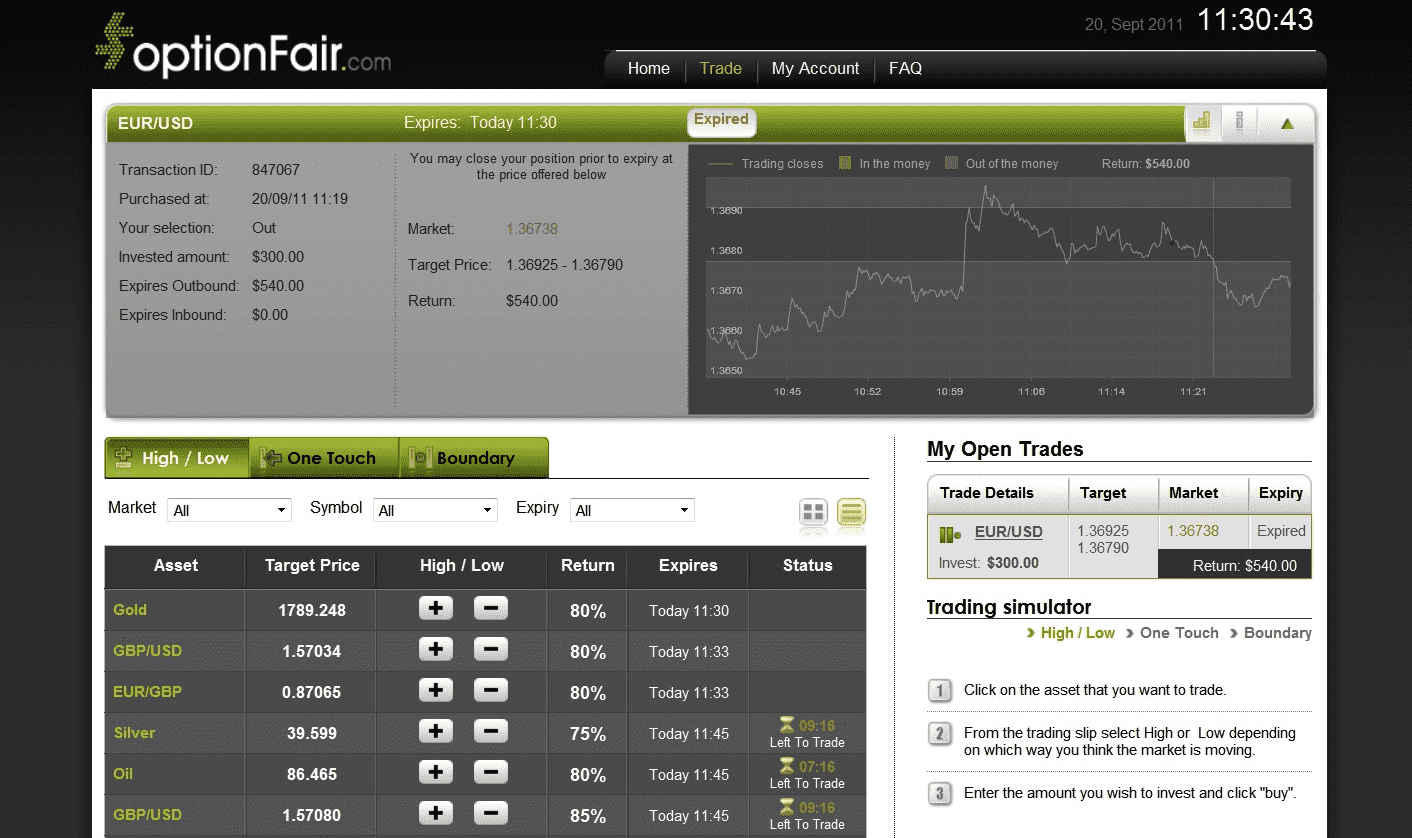The height and width of the screenshot is (838, 1412).
Task: Click the 11:30:43 clock display
Action: click(x=1256, y=20)
